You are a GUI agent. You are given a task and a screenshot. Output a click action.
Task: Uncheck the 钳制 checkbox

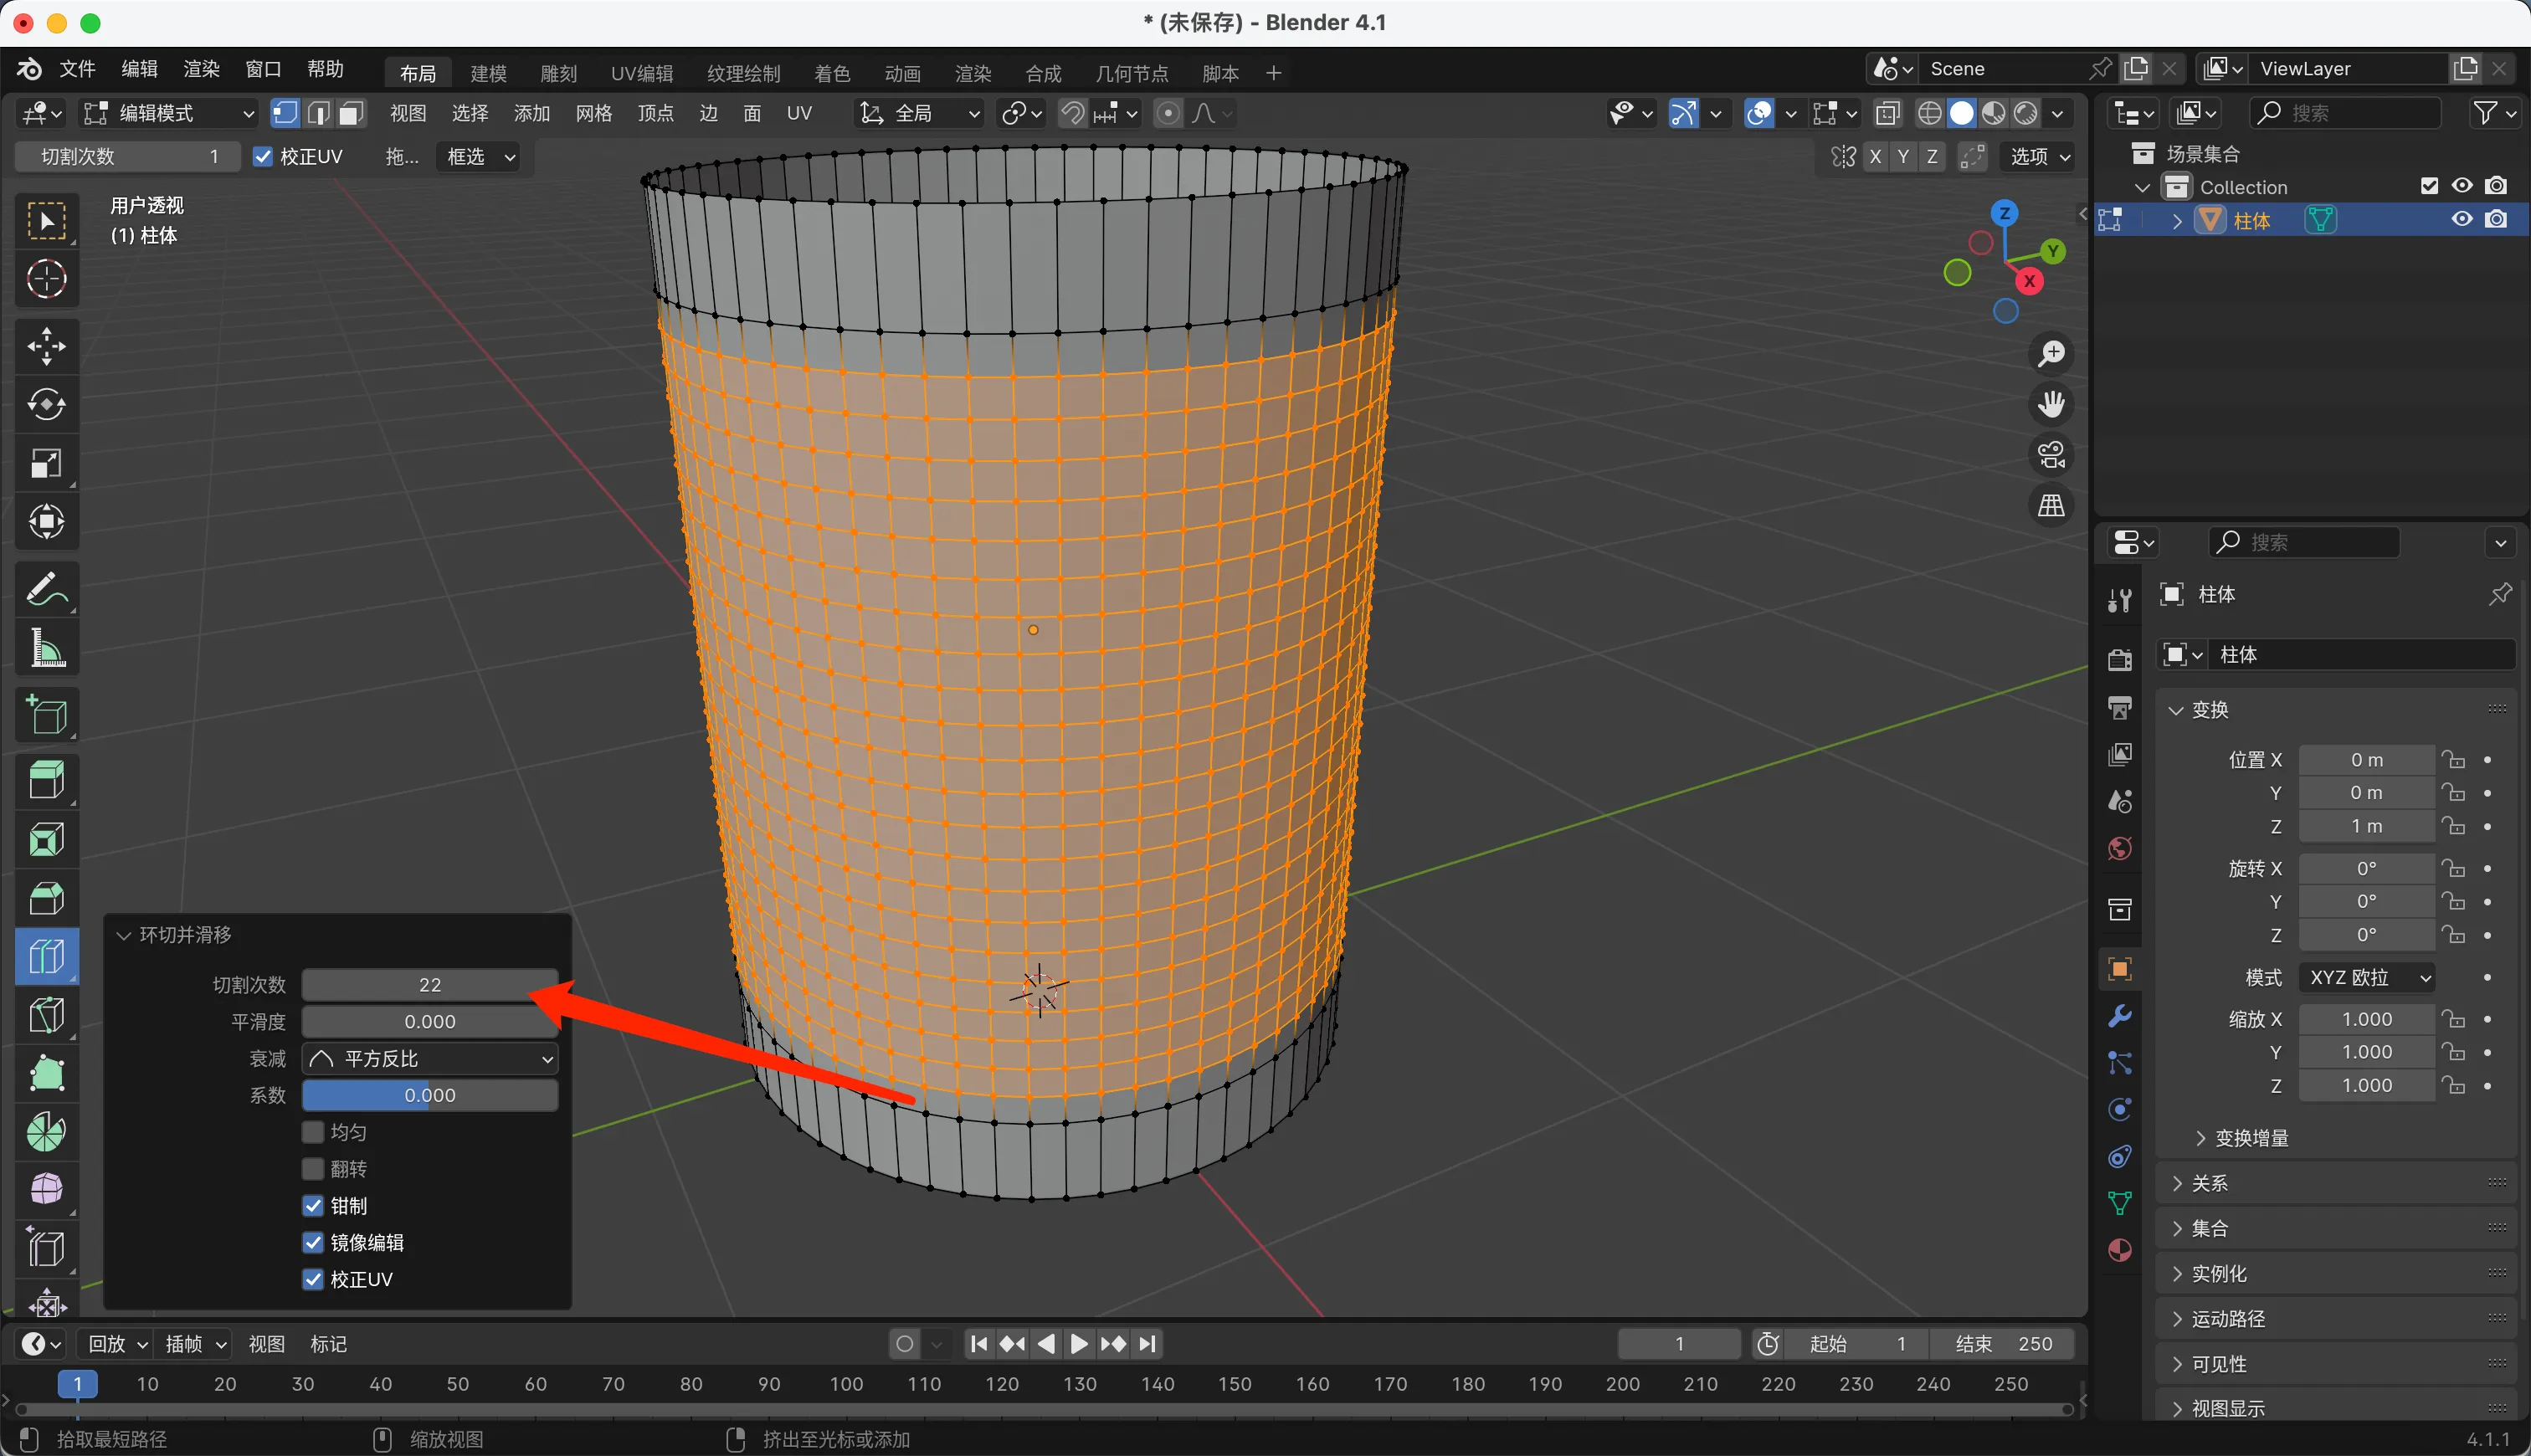pyautogui.click(x=313, y=1206)
